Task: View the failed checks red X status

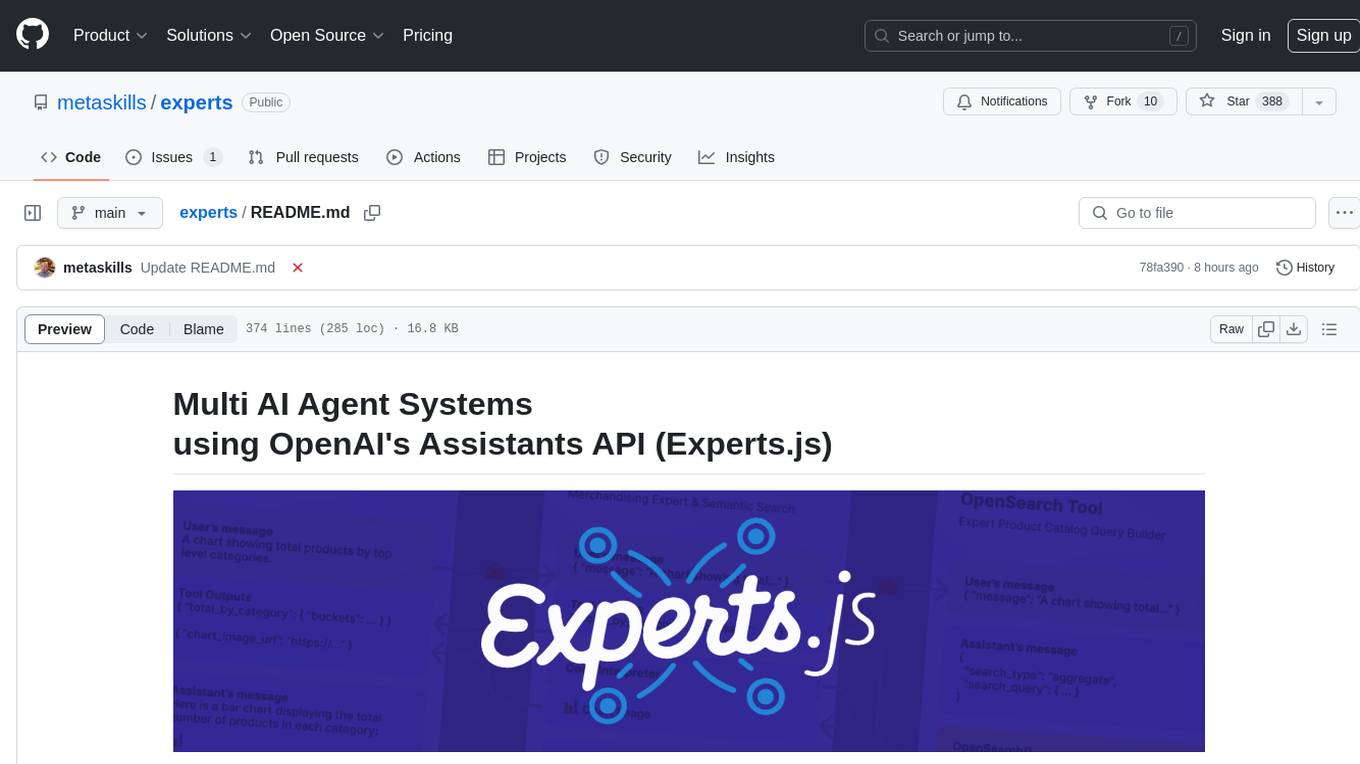Action: point(297,267)
